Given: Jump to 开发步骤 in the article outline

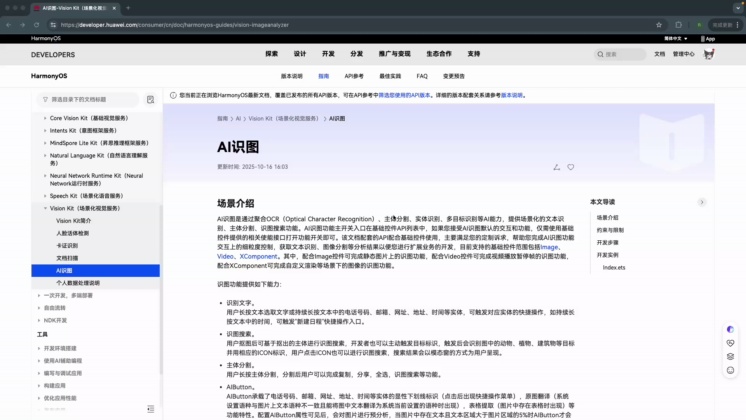Looking at the screenshot, I should click(x=607, y=242).
